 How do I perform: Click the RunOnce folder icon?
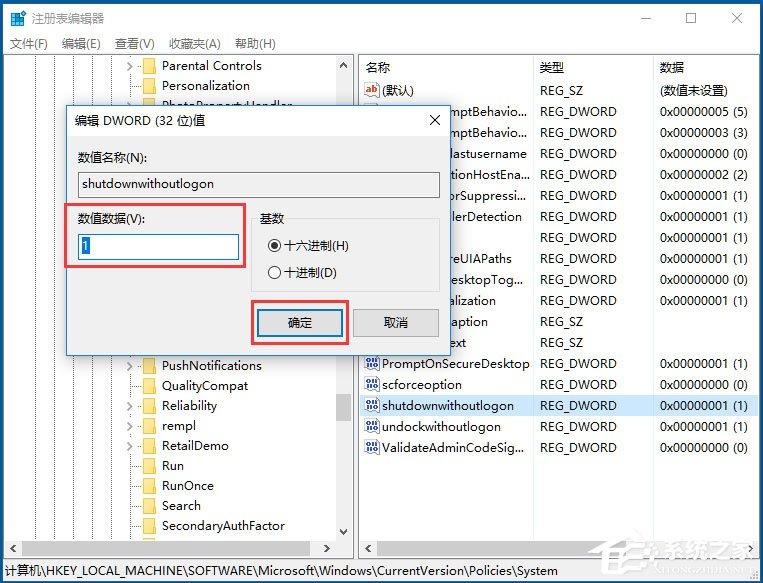(x=149, y=486)
